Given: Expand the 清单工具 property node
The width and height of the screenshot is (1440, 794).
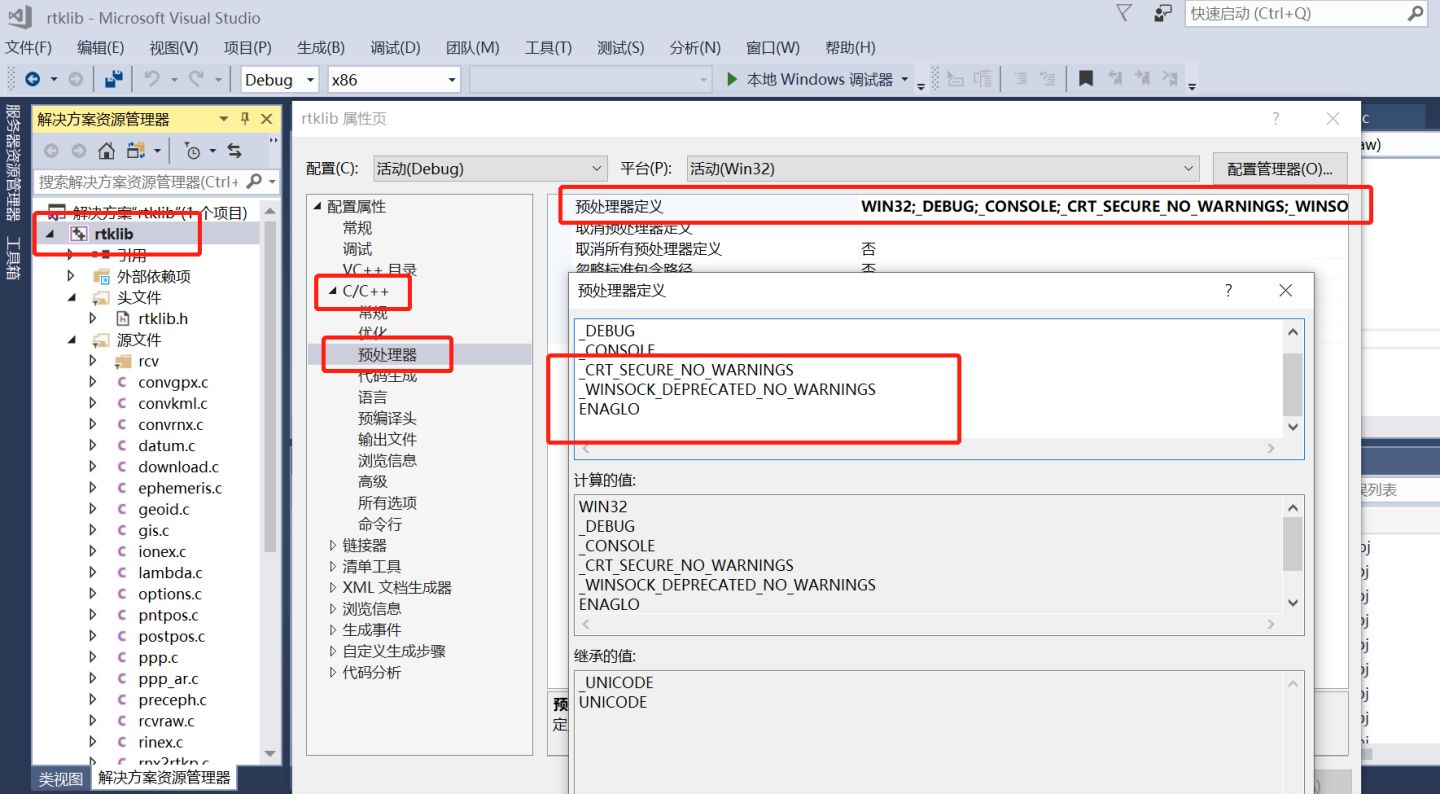Looking at the screenshot, I should point(333,566).
